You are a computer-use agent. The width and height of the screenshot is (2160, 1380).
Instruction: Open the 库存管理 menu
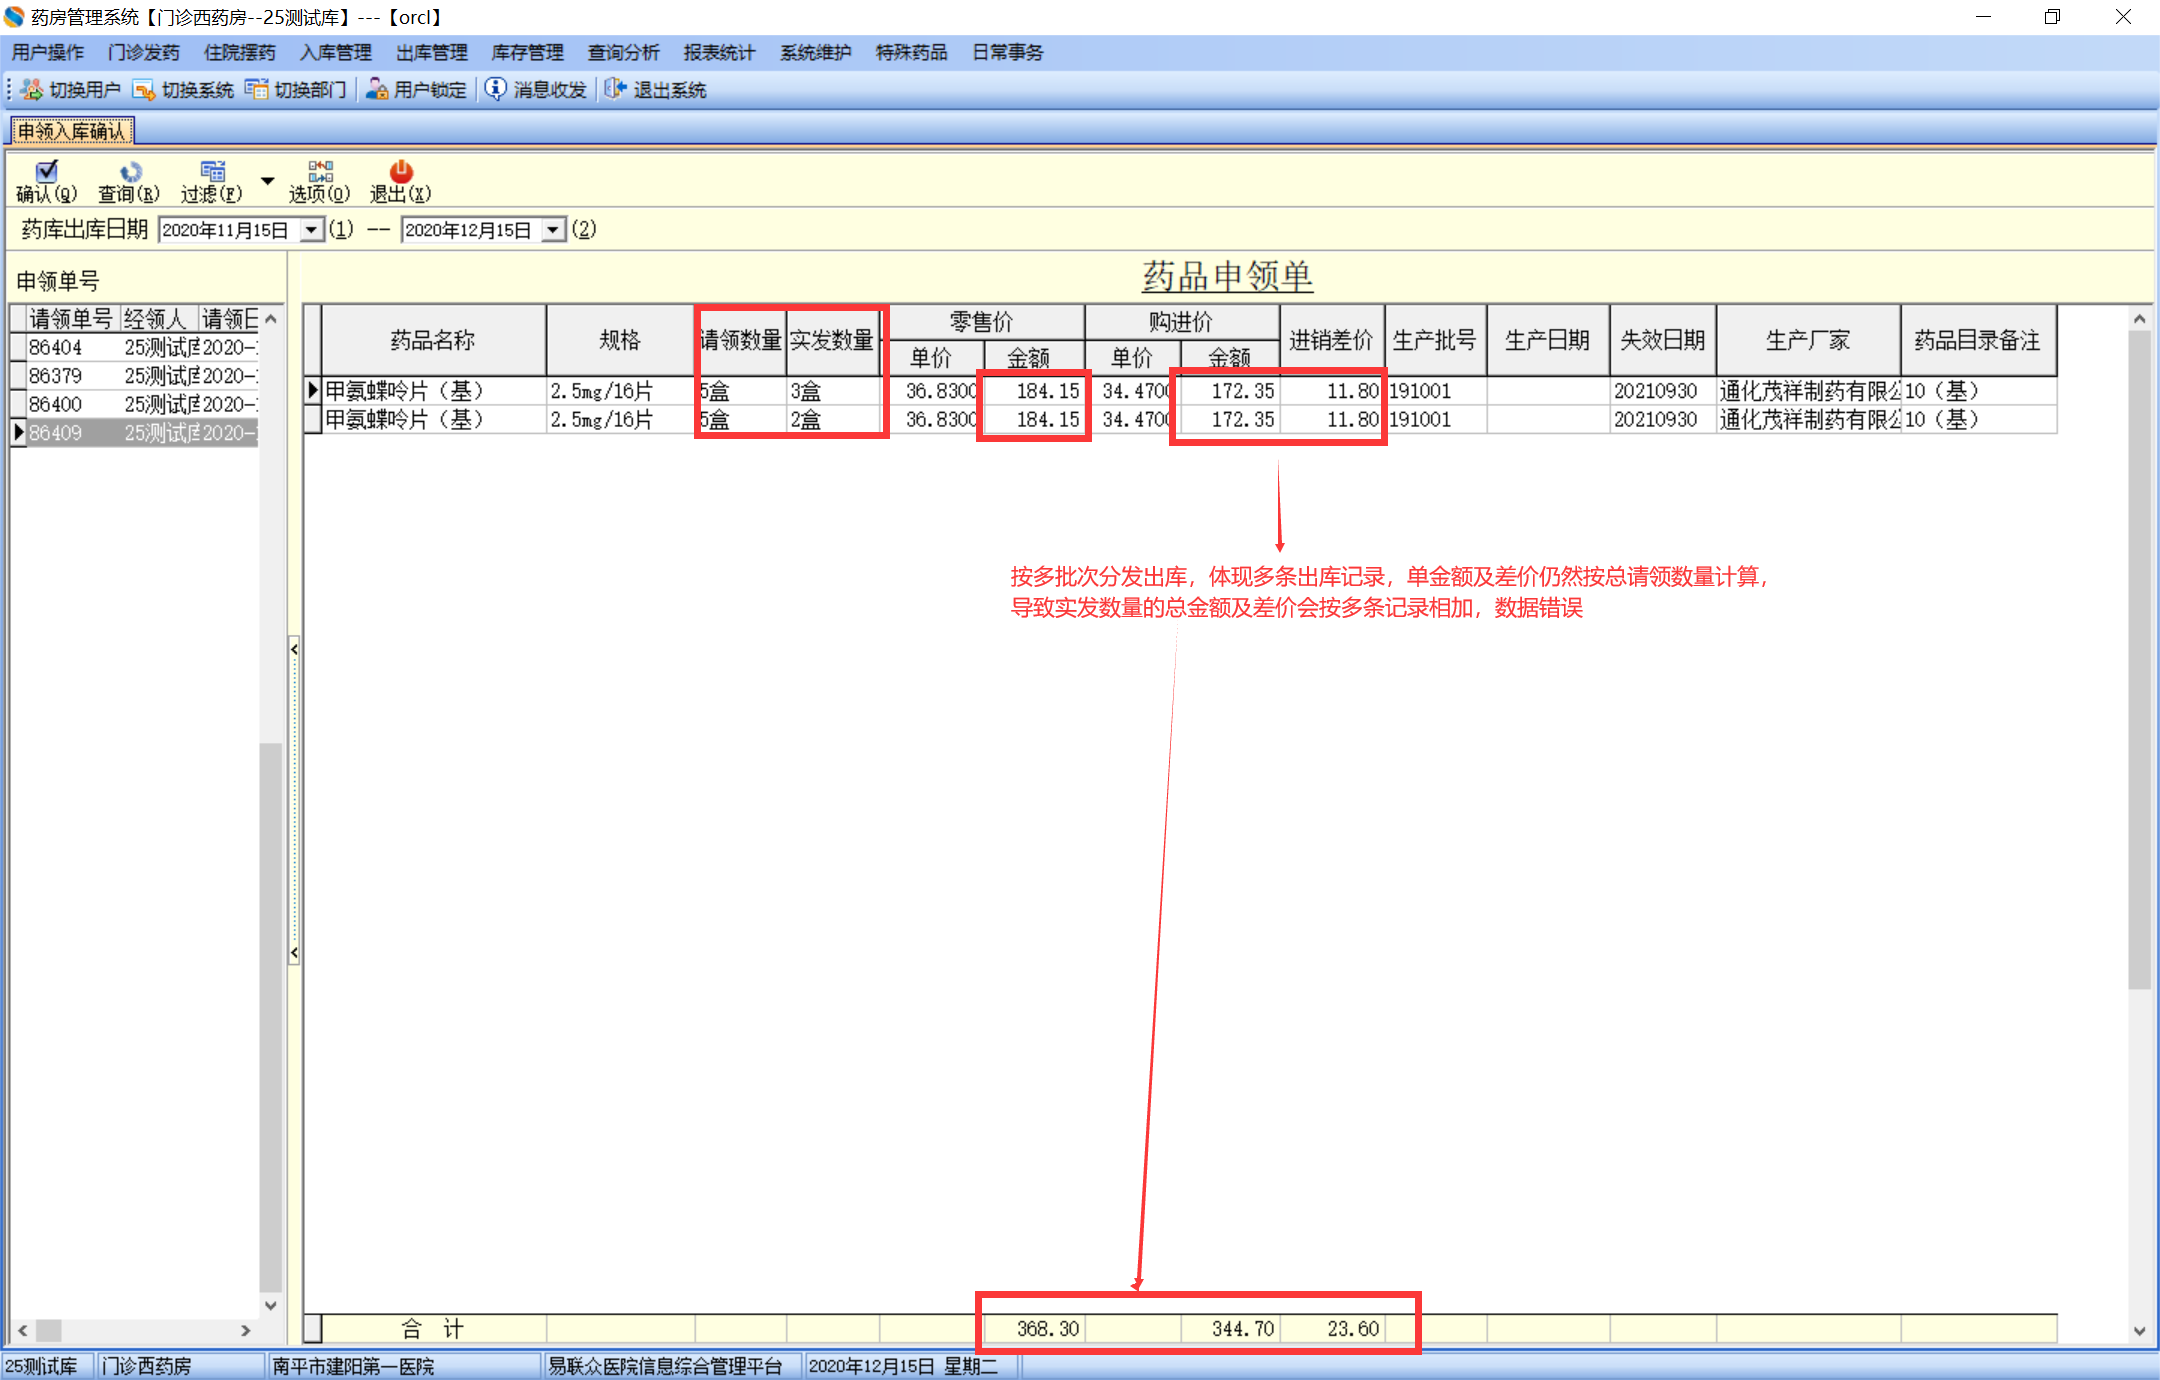tap(527, 52)
